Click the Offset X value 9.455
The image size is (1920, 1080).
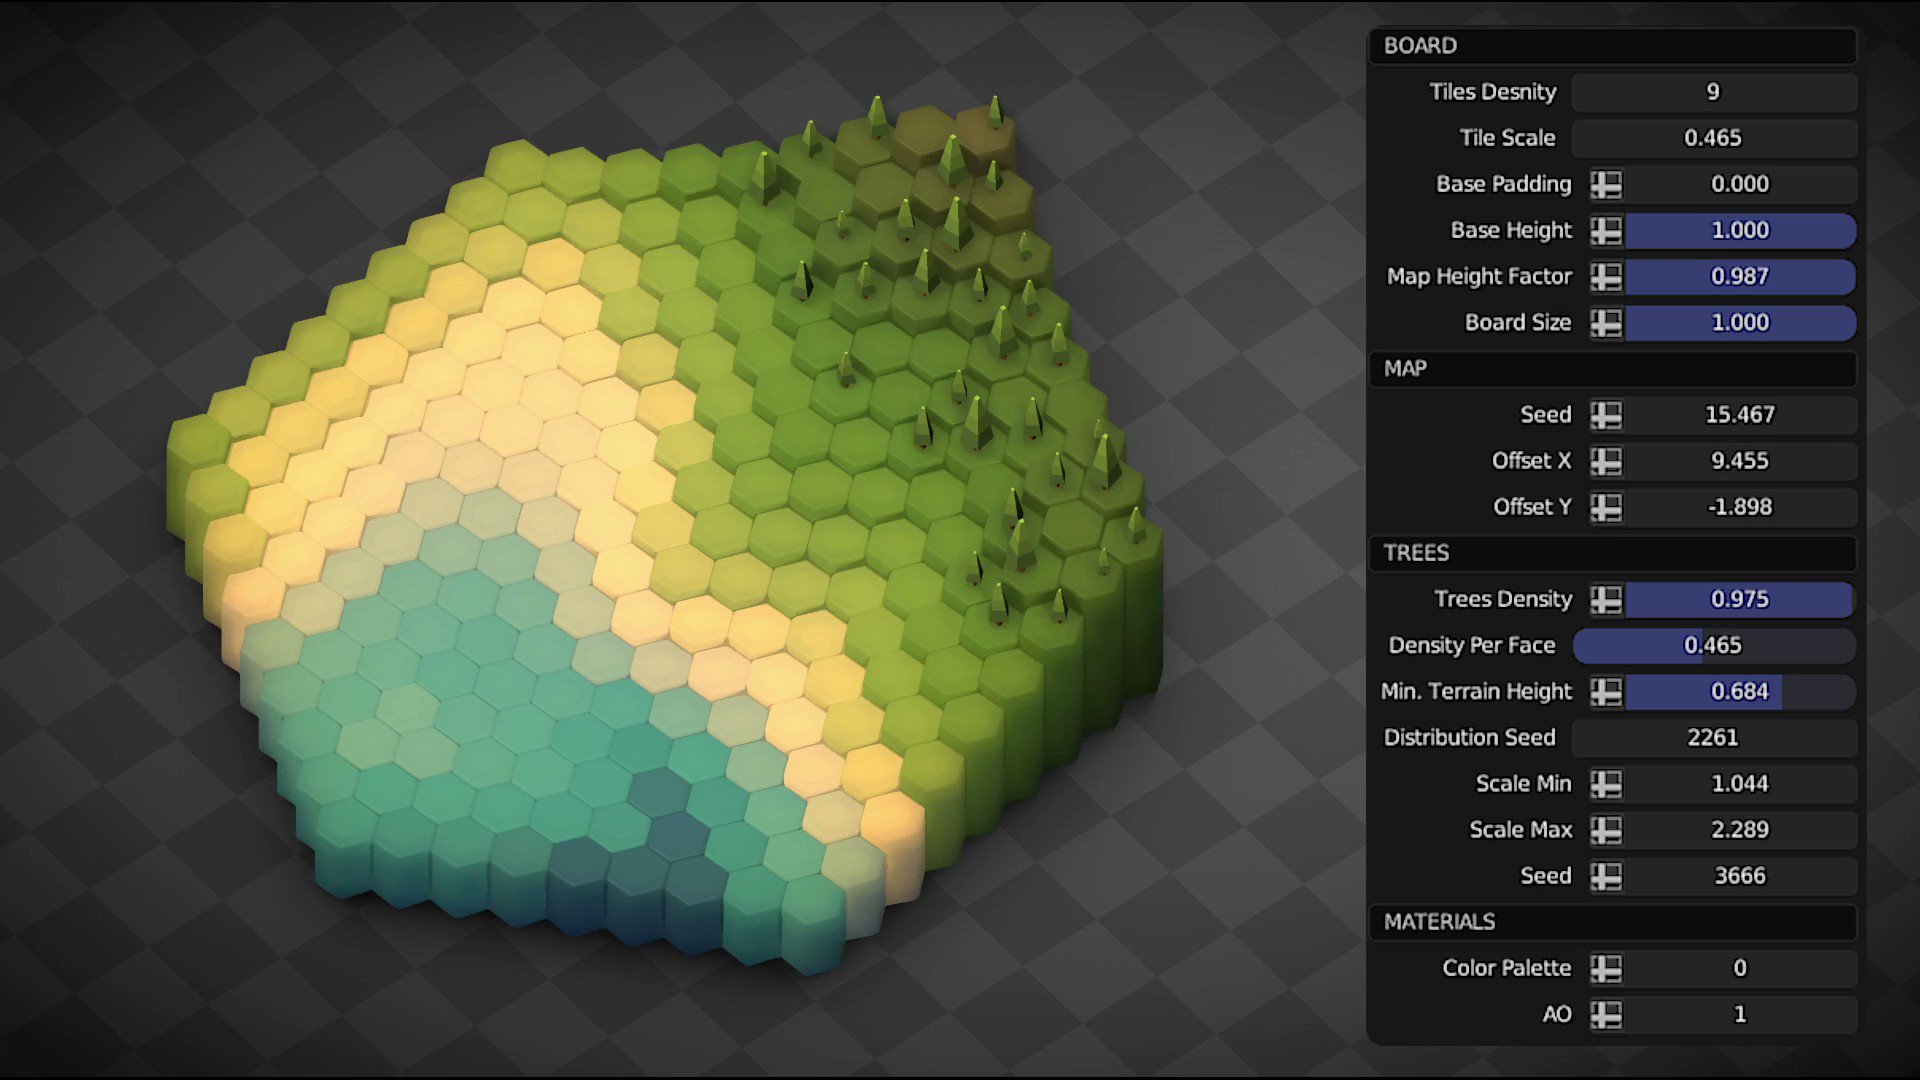pos(1741,461)
